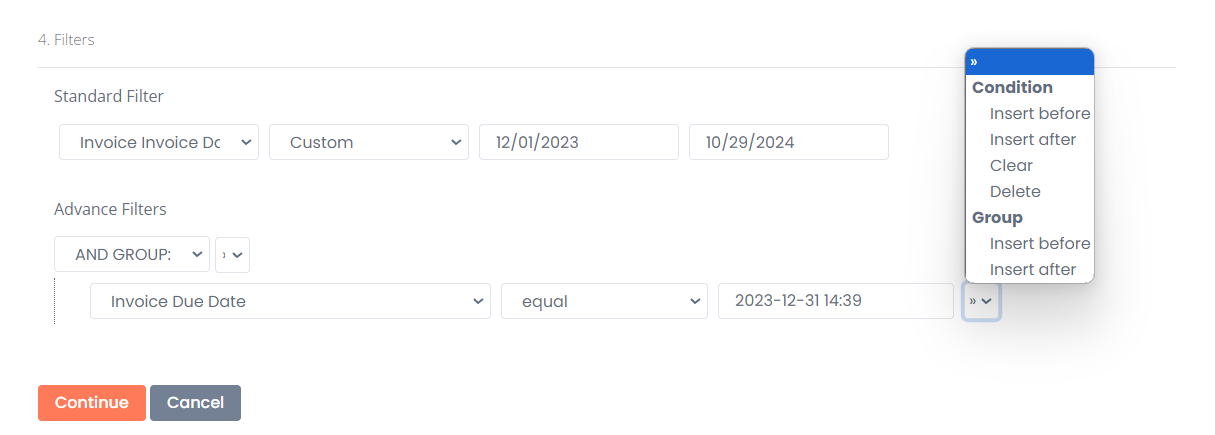Open the condition actions » dropdown beside the date value
The width and height of the screenshot is (1215, 435).
pyautogui.click(x=981, y=301)
